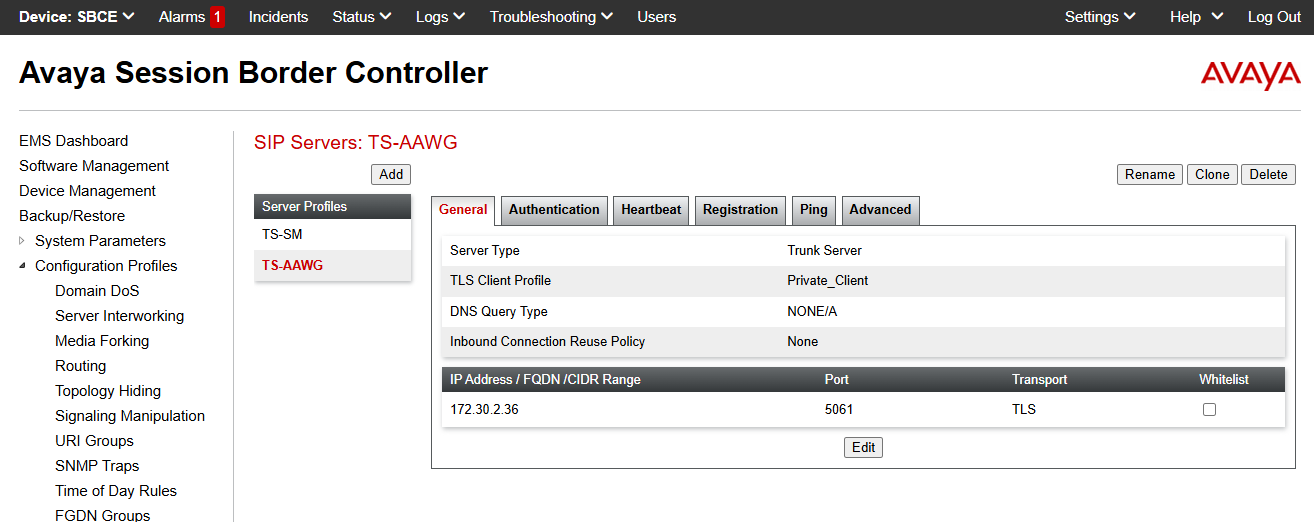Switch to the Authentication tab
The height and width of the screenshot is (522, 1314).
pyautogui.click(x=554, y=210)
